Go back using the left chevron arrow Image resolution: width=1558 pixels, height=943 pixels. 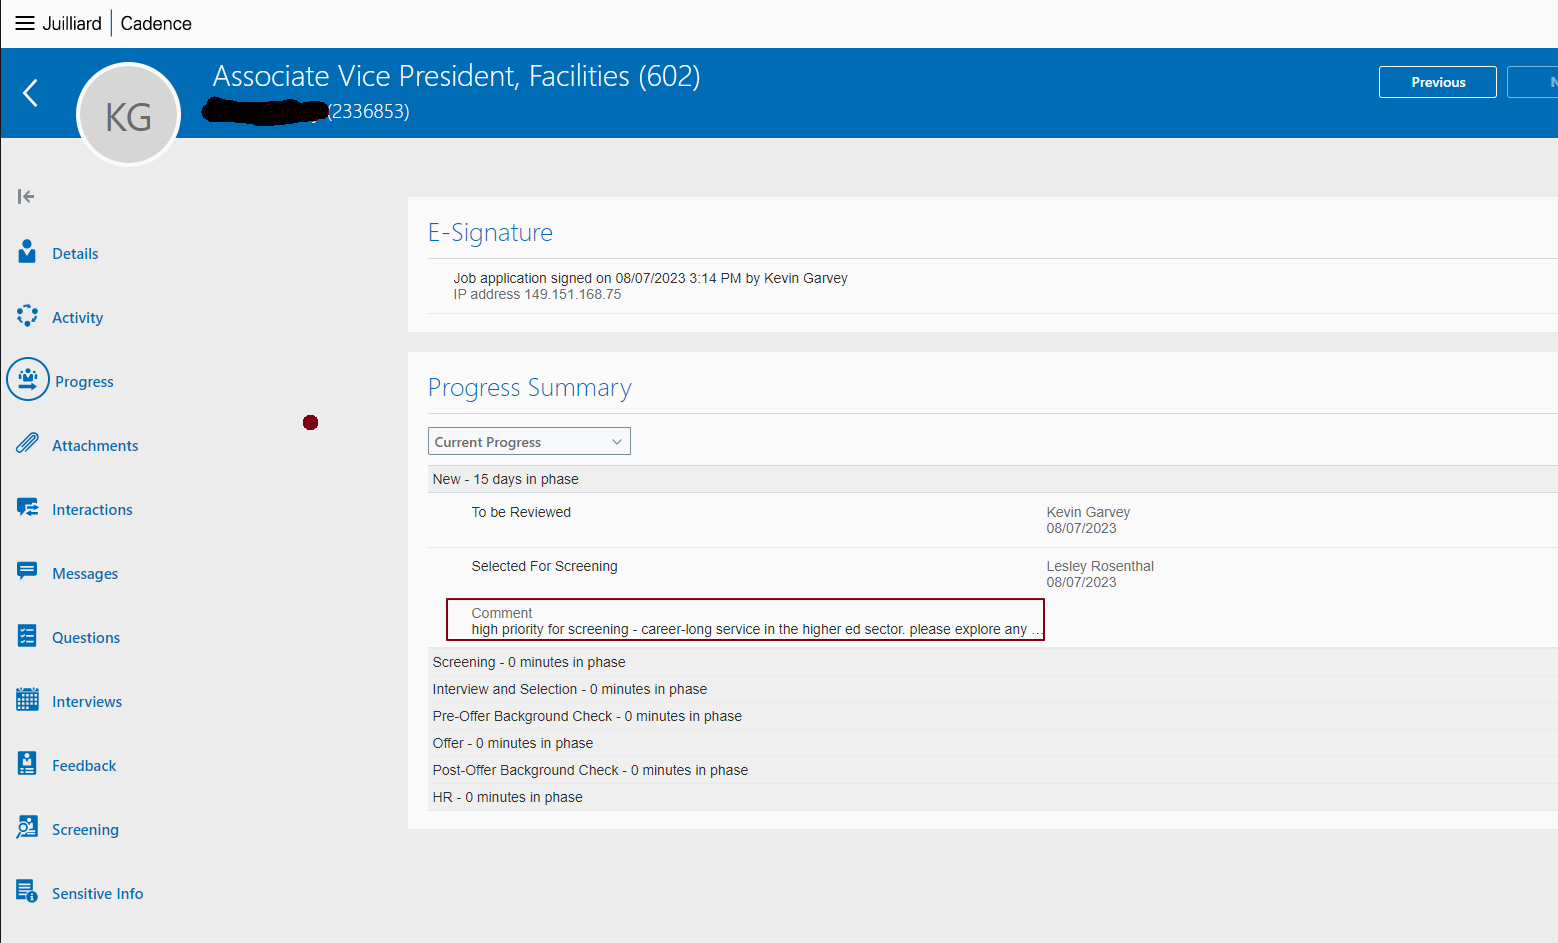pos(30,93)
